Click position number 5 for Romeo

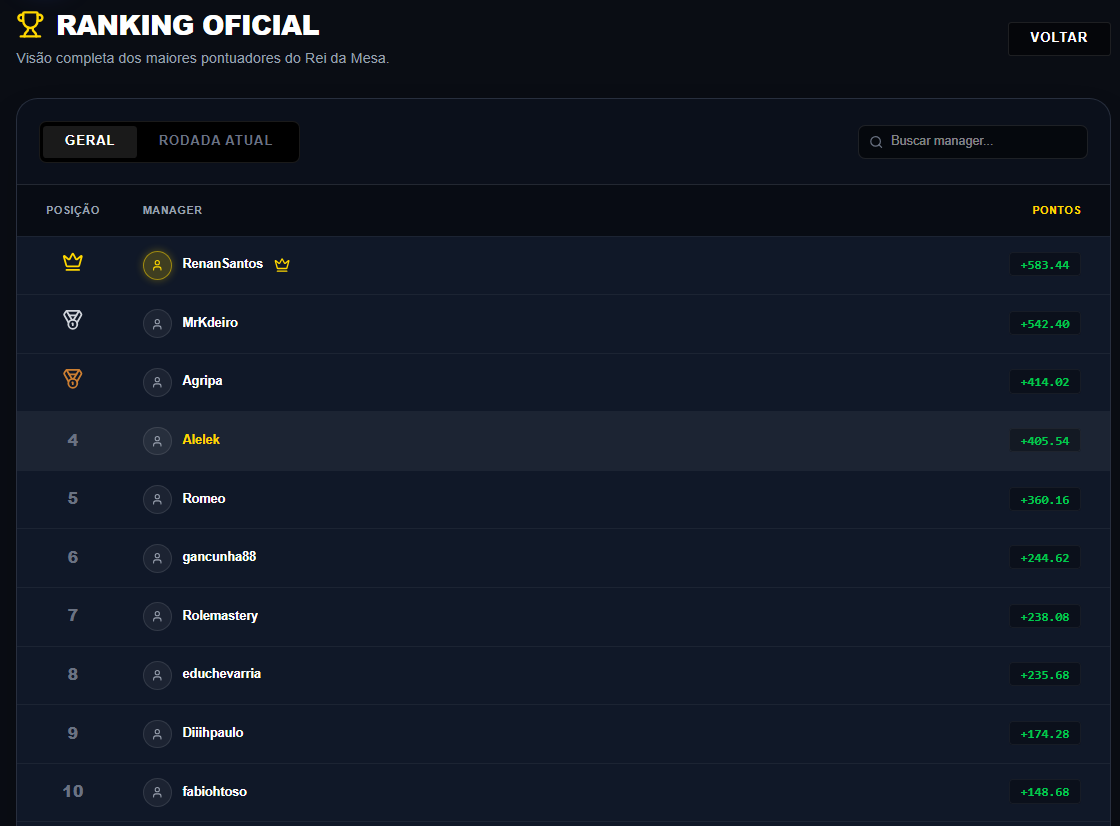pyautogui.click(x=73, y=499)
